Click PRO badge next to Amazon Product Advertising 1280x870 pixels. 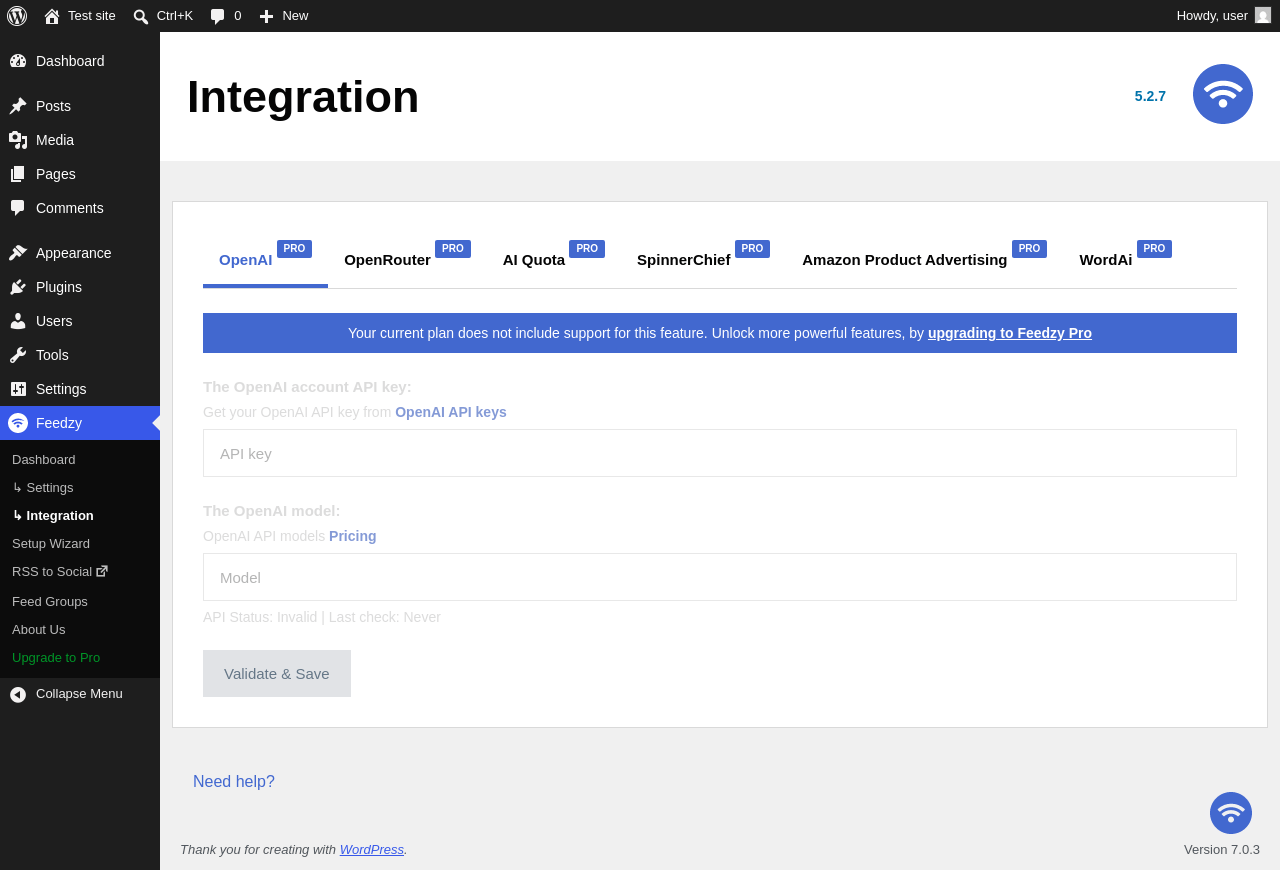point(1029,249)
